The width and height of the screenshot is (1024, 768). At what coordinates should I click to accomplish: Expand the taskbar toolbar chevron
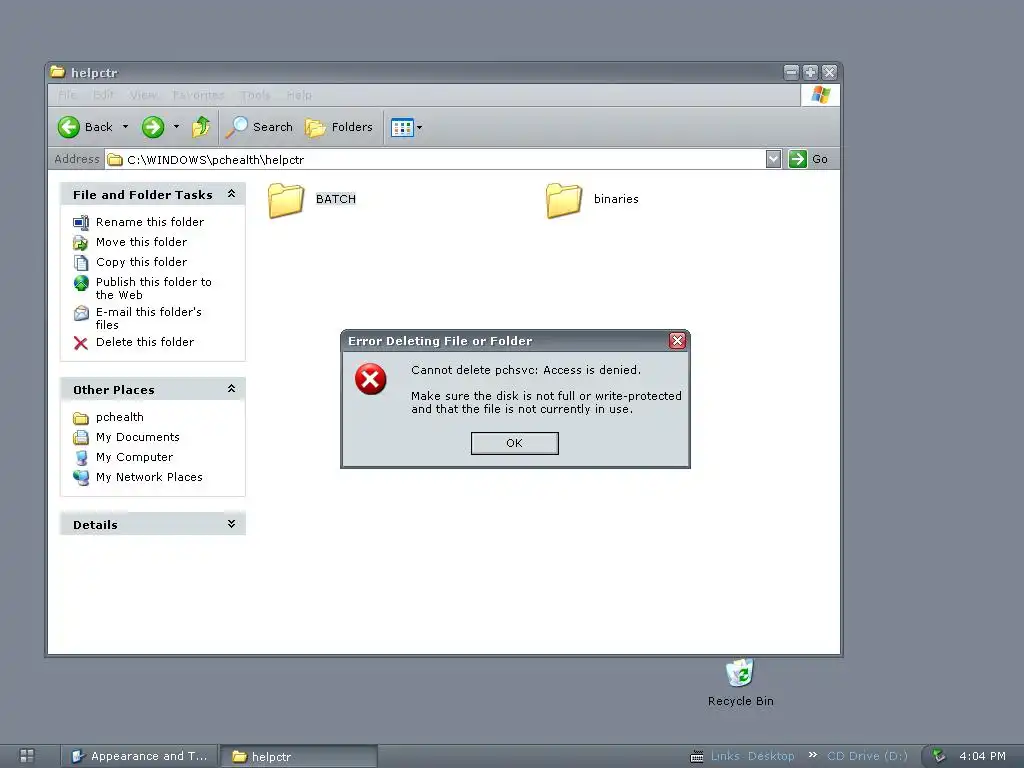tap(812, 755)
